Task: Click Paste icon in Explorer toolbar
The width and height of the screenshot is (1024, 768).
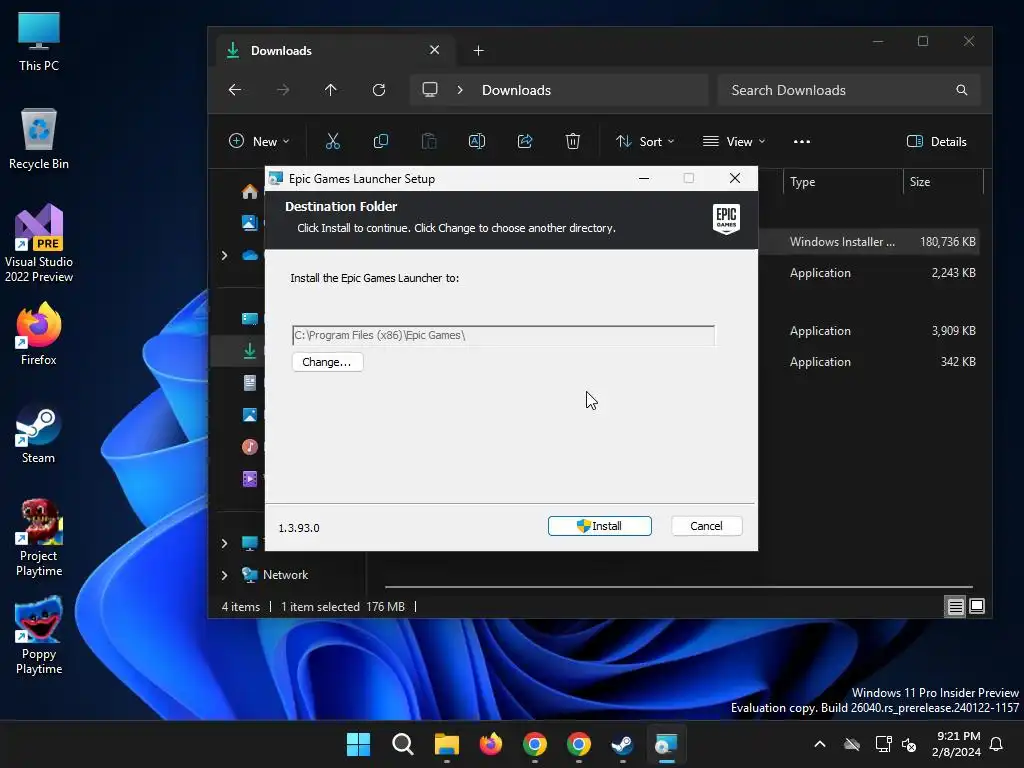Action: coord(429,141)
